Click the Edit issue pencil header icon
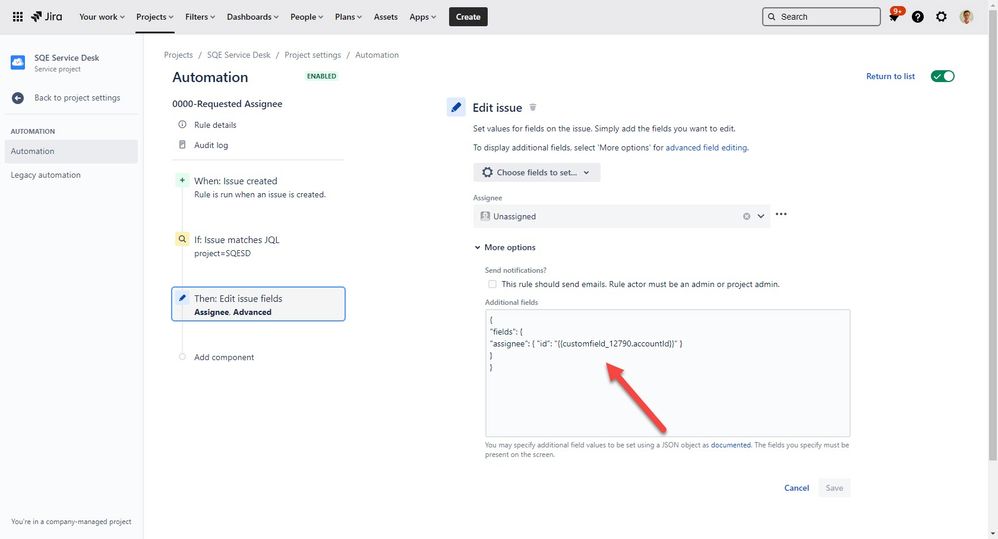 tap(456, 108)
